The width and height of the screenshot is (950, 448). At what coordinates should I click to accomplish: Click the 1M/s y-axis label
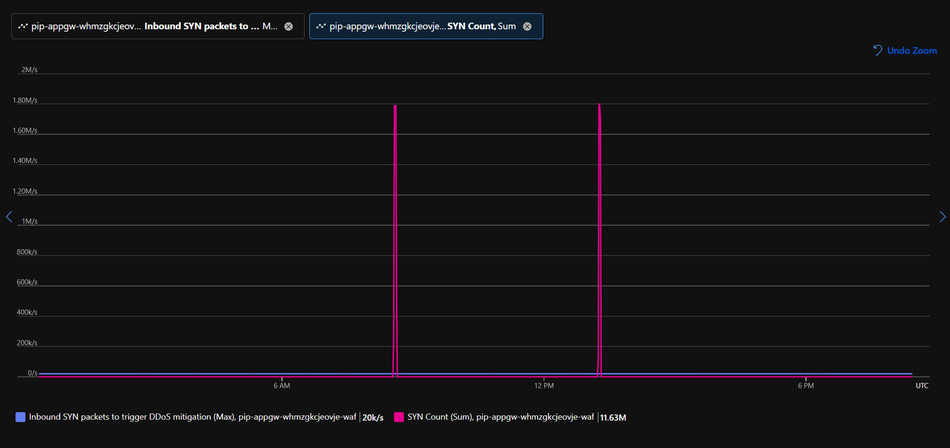click(29, 221)
